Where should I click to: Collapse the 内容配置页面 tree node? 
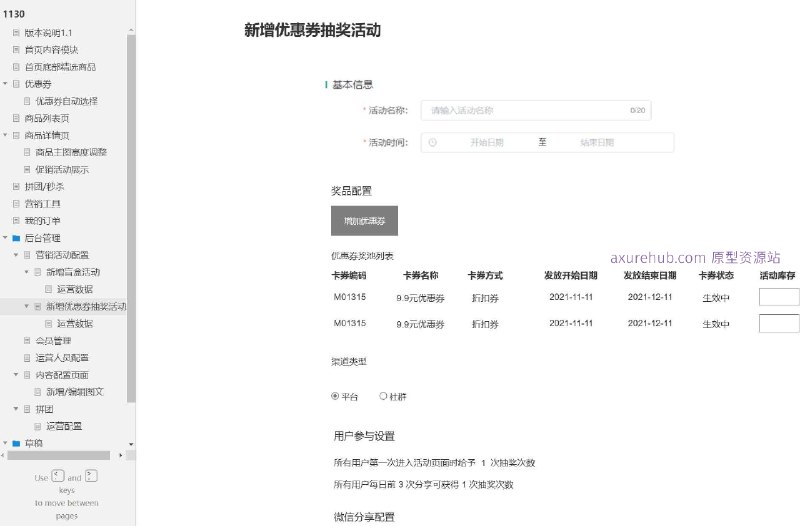click(16, 374)
